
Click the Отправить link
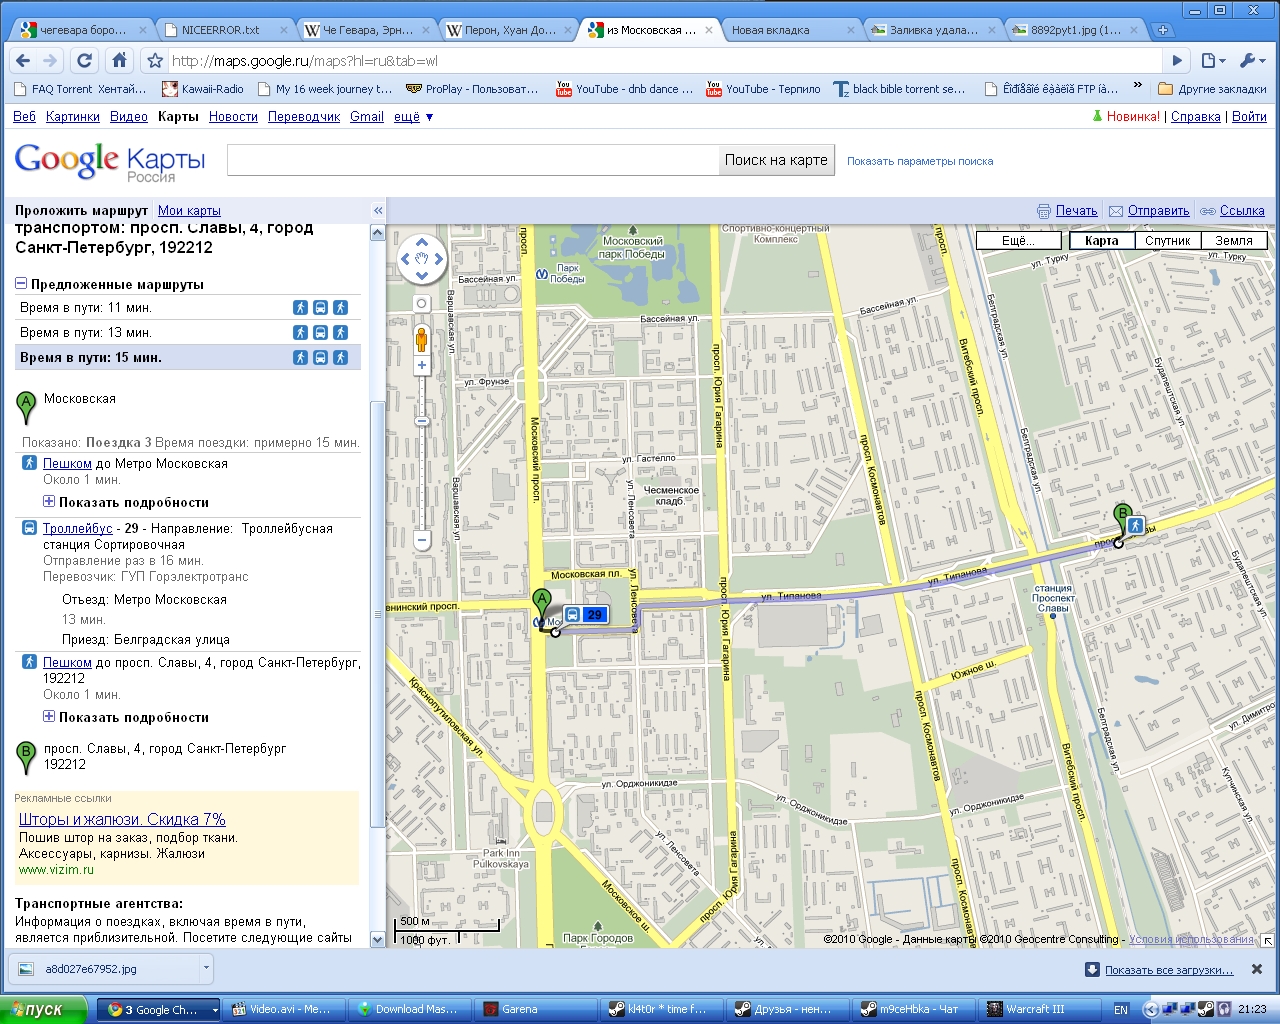click(x=1158, y=211)
